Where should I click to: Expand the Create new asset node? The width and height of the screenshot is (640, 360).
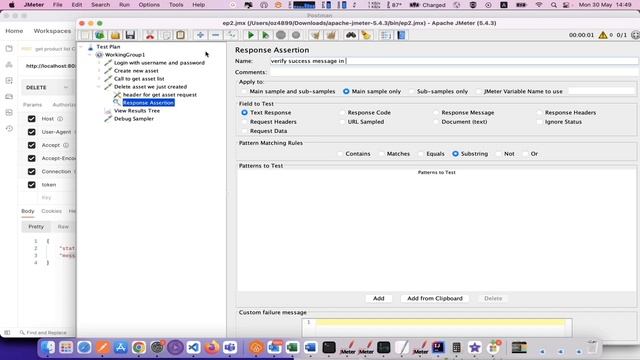click(x=99, y=71)
